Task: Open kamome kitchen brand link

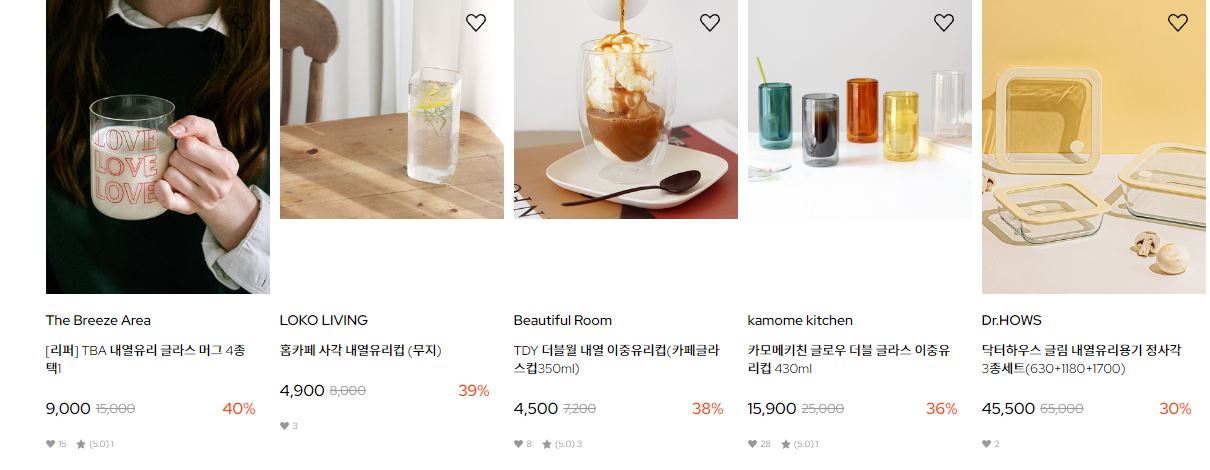Action: [x=800, y=320]
